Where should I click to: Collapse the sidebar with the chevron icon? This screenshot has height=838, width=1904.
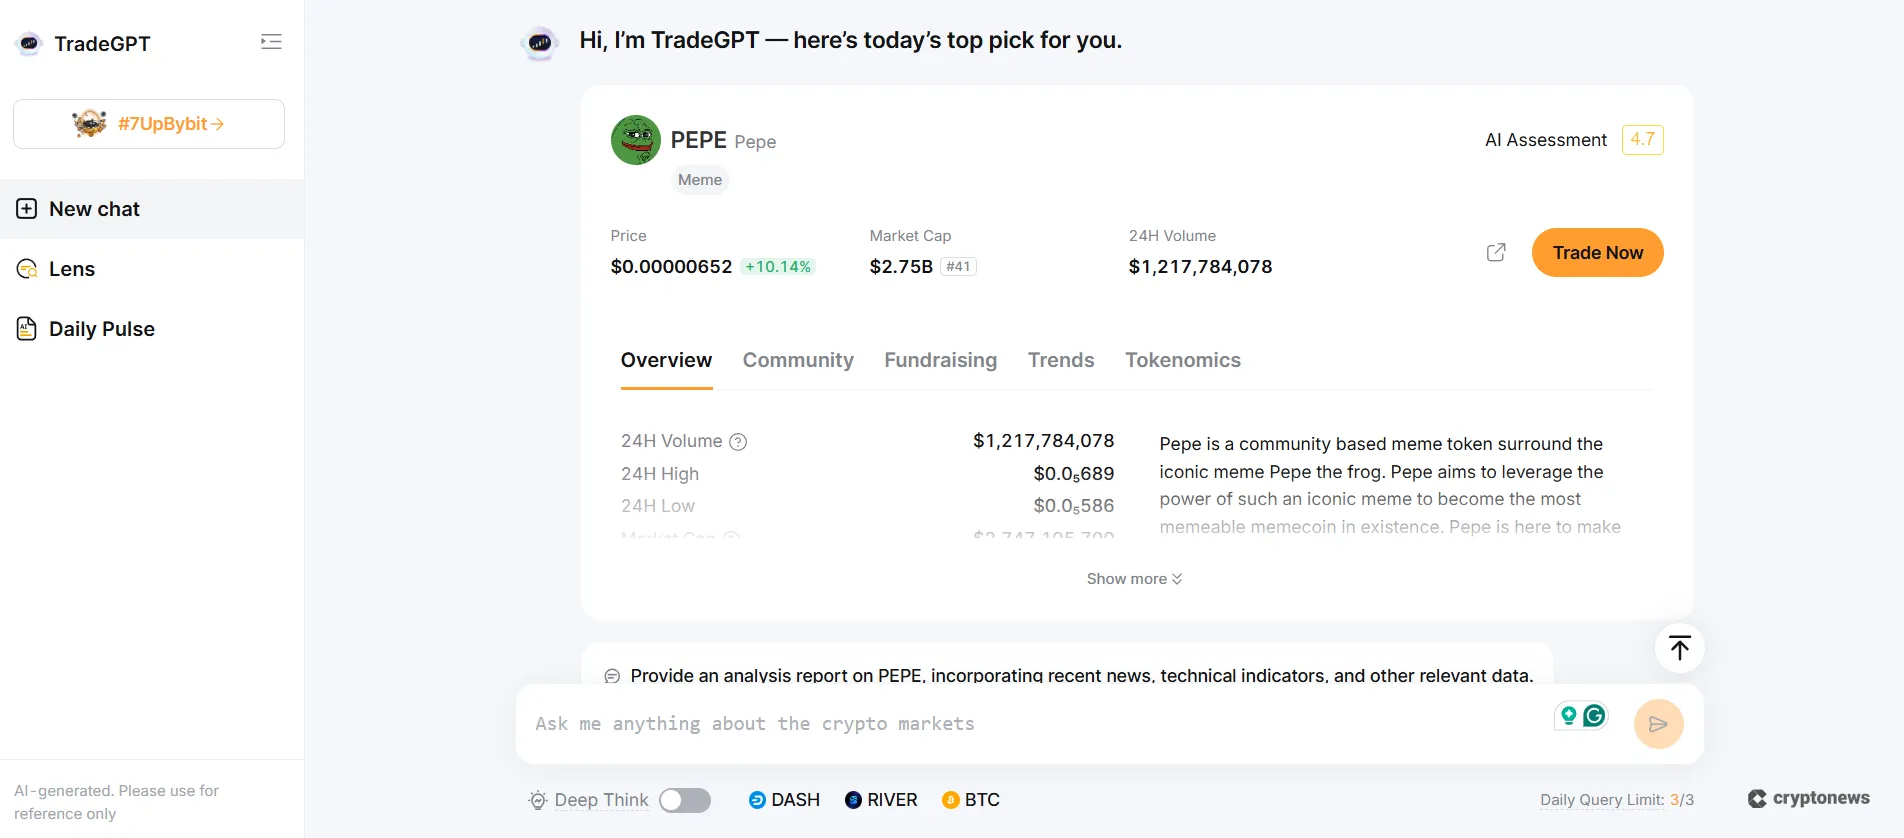tap(270, 42)
